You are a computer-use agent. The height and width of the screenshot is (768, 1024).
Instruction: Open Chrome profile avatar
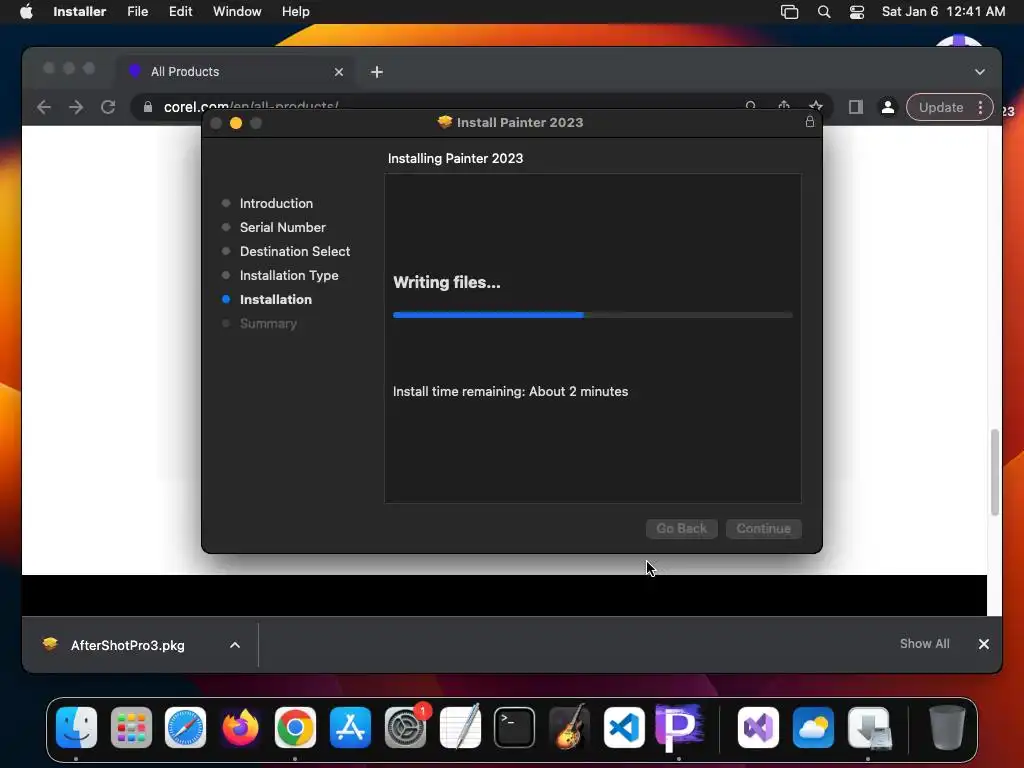(x=888, y=107)
